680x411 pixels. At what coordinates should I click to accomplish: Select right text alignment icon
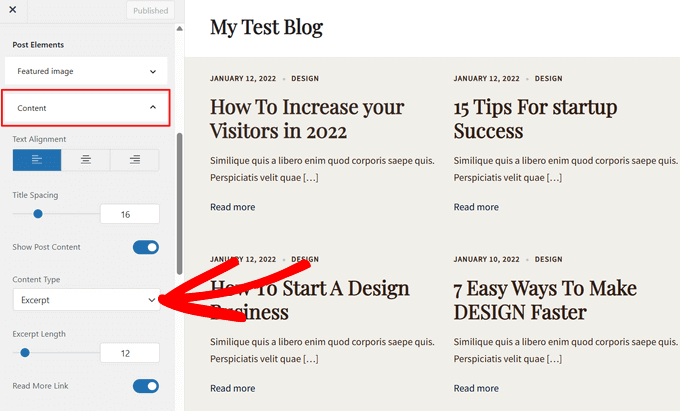coord(135,160)
